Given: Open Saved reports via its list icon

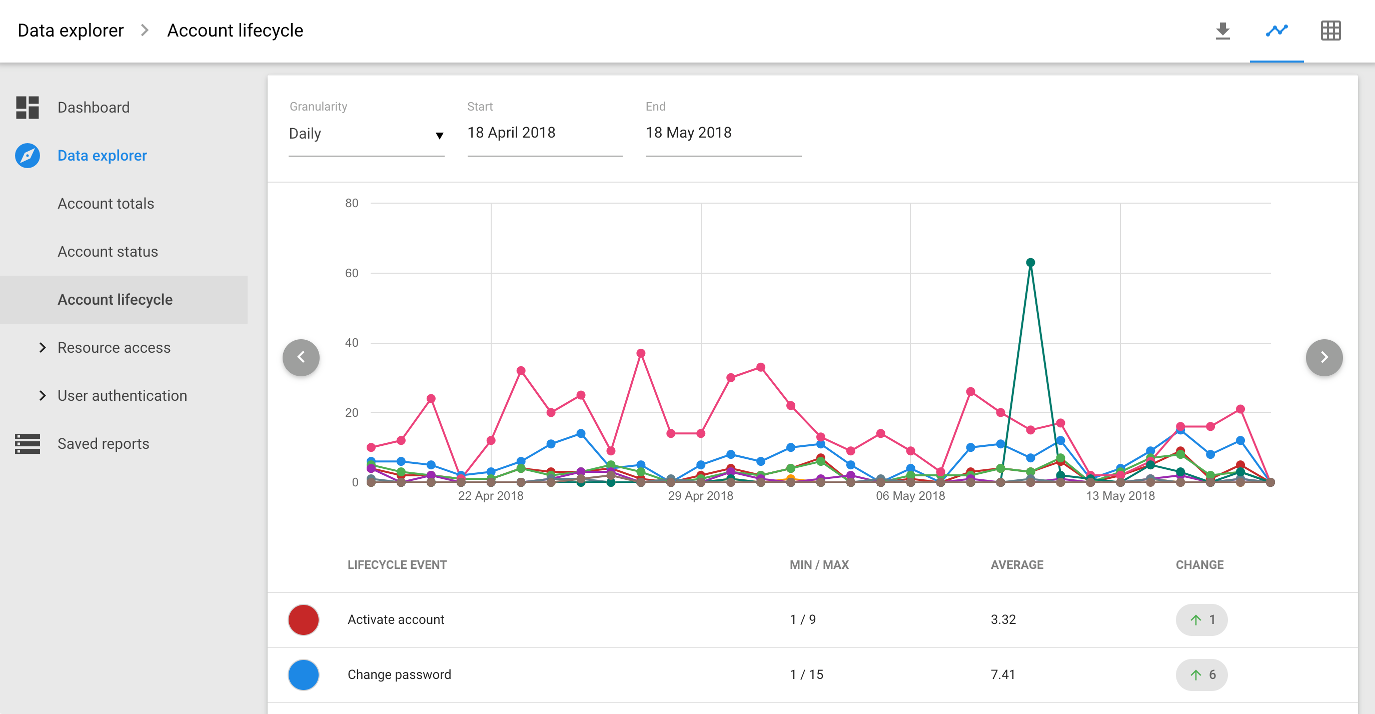Looking at the screenshot, I should click(27, 443).
